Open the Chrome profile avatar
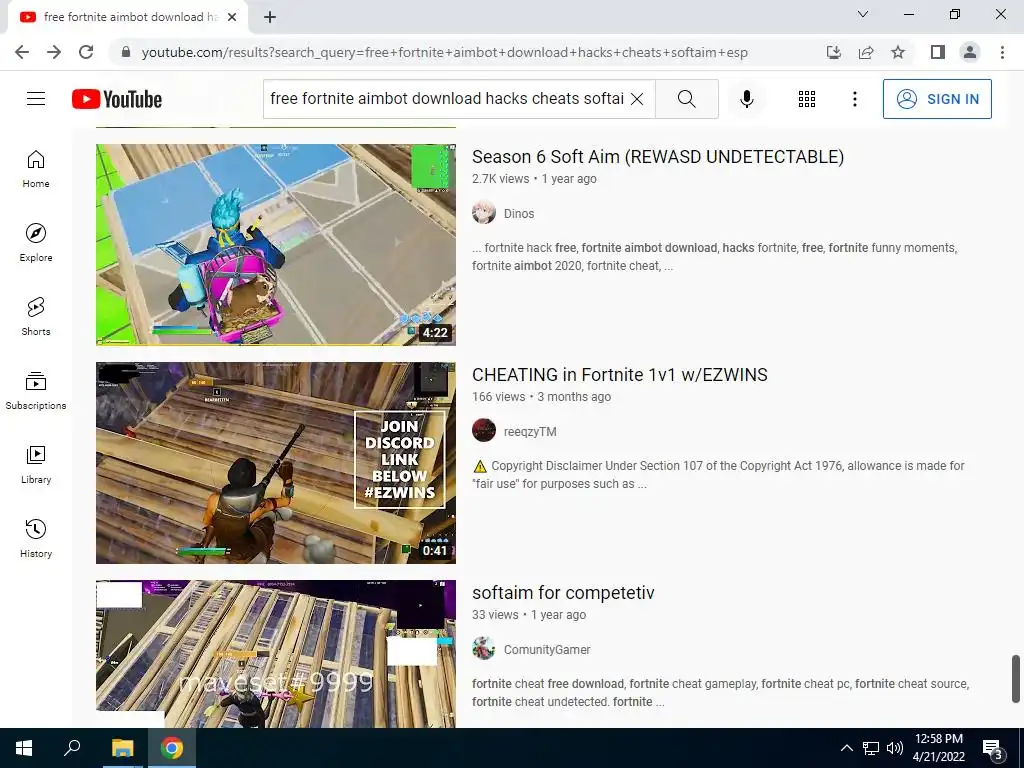1024x768 pixels. click(970, 52)
